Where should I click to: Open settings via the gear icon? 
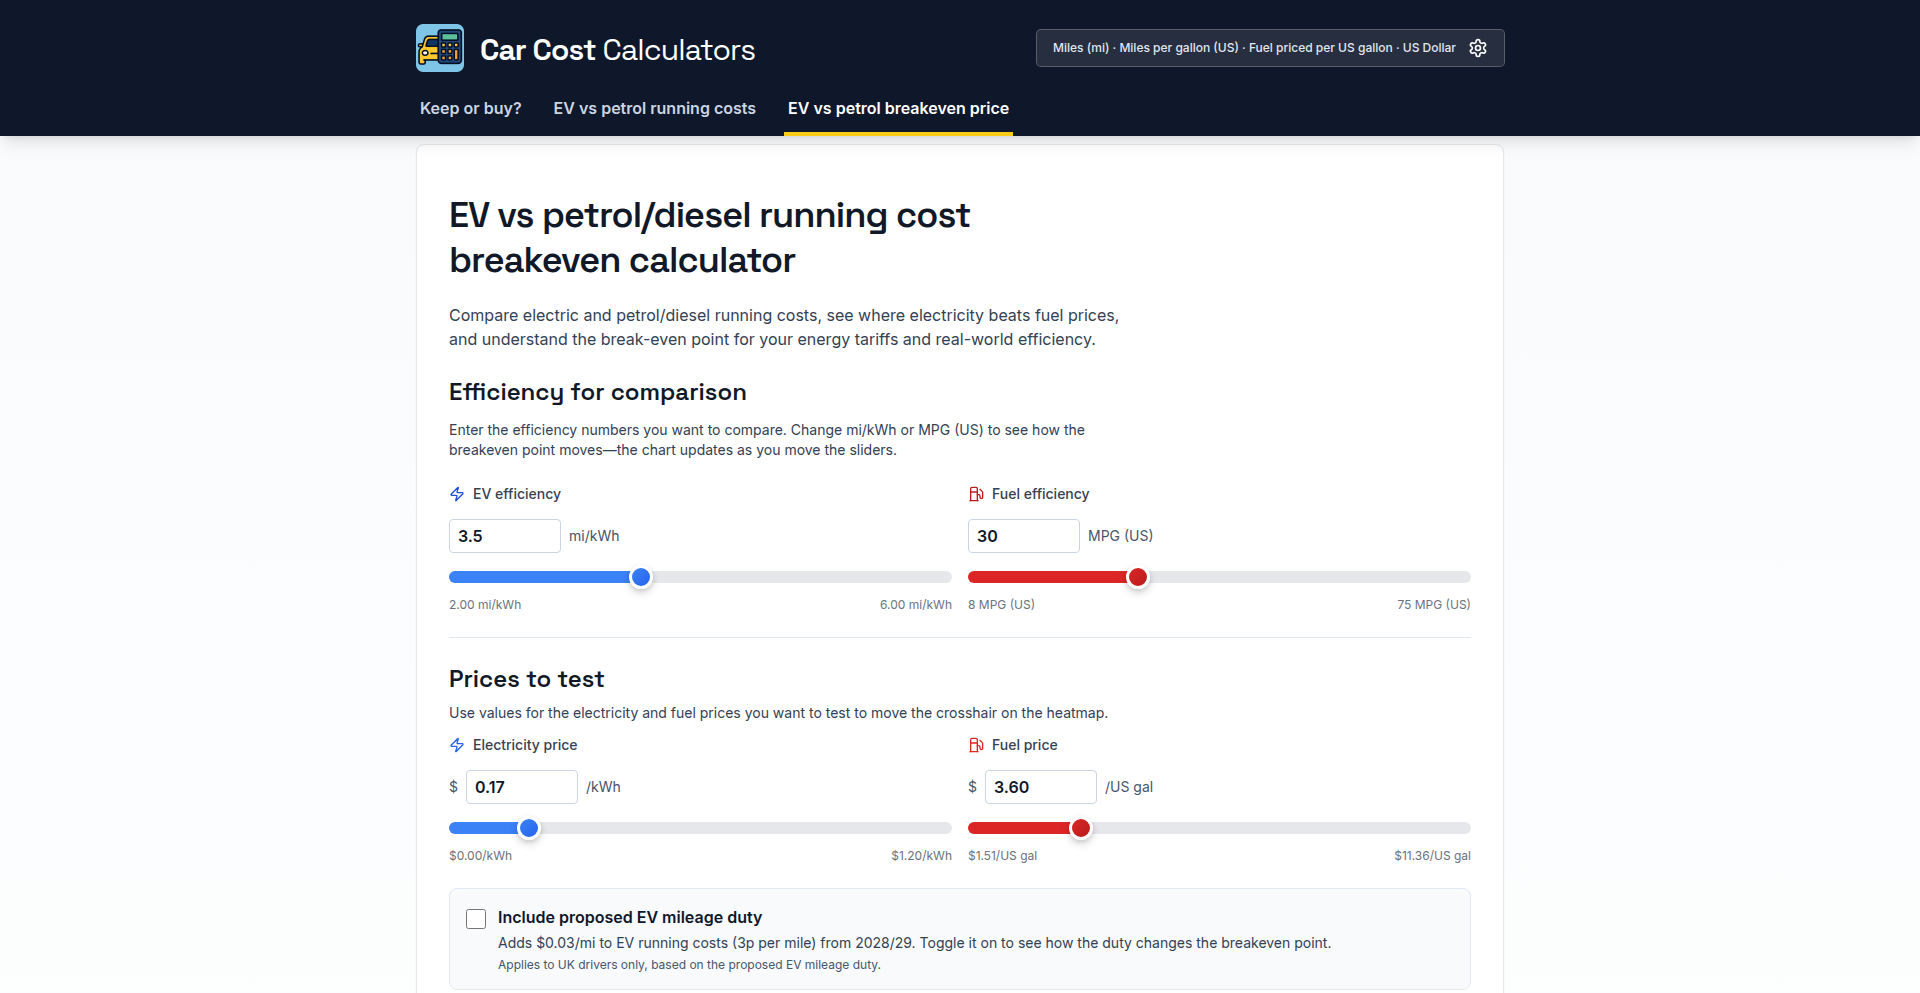[x=1478, y=48]
